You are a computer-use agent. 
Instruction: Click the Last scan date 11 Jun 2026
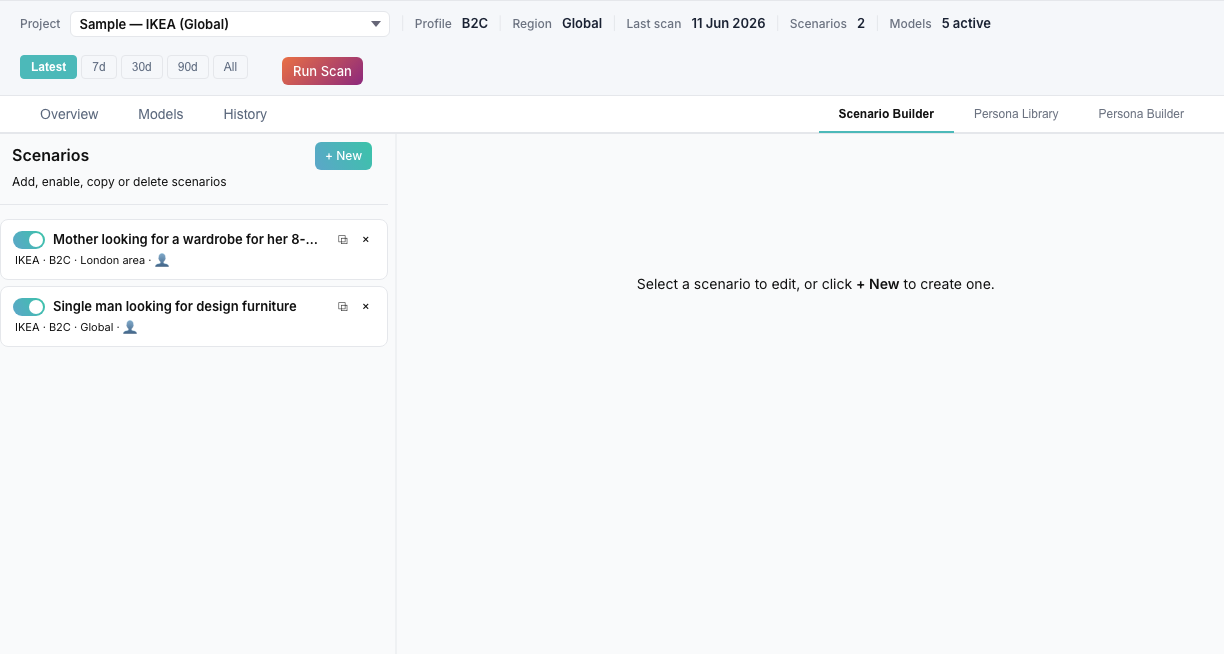[x=728, y=23]
